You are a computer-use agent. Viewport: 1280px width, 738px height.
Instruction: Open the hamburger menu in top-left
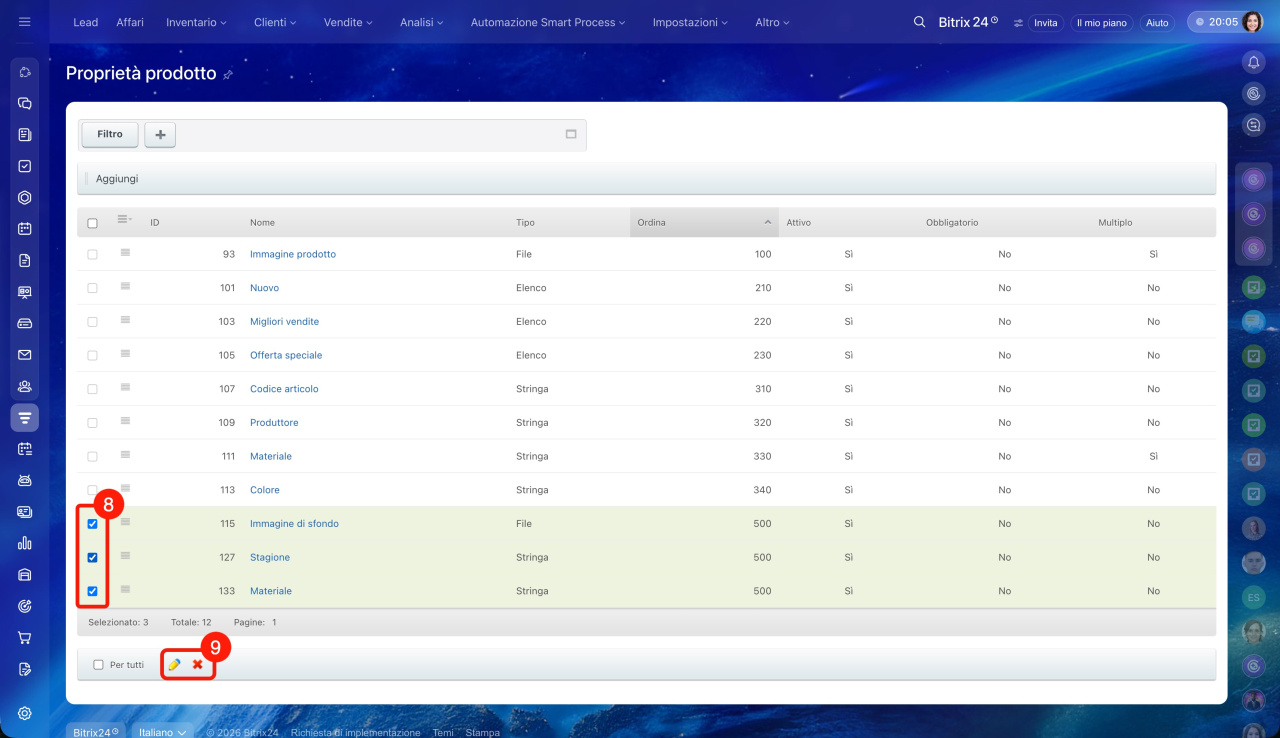25,22
